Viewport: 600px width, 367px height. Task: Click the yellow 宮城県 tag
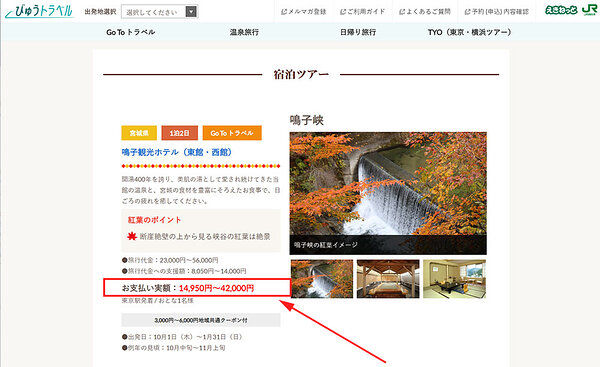[x=139, y=133]
